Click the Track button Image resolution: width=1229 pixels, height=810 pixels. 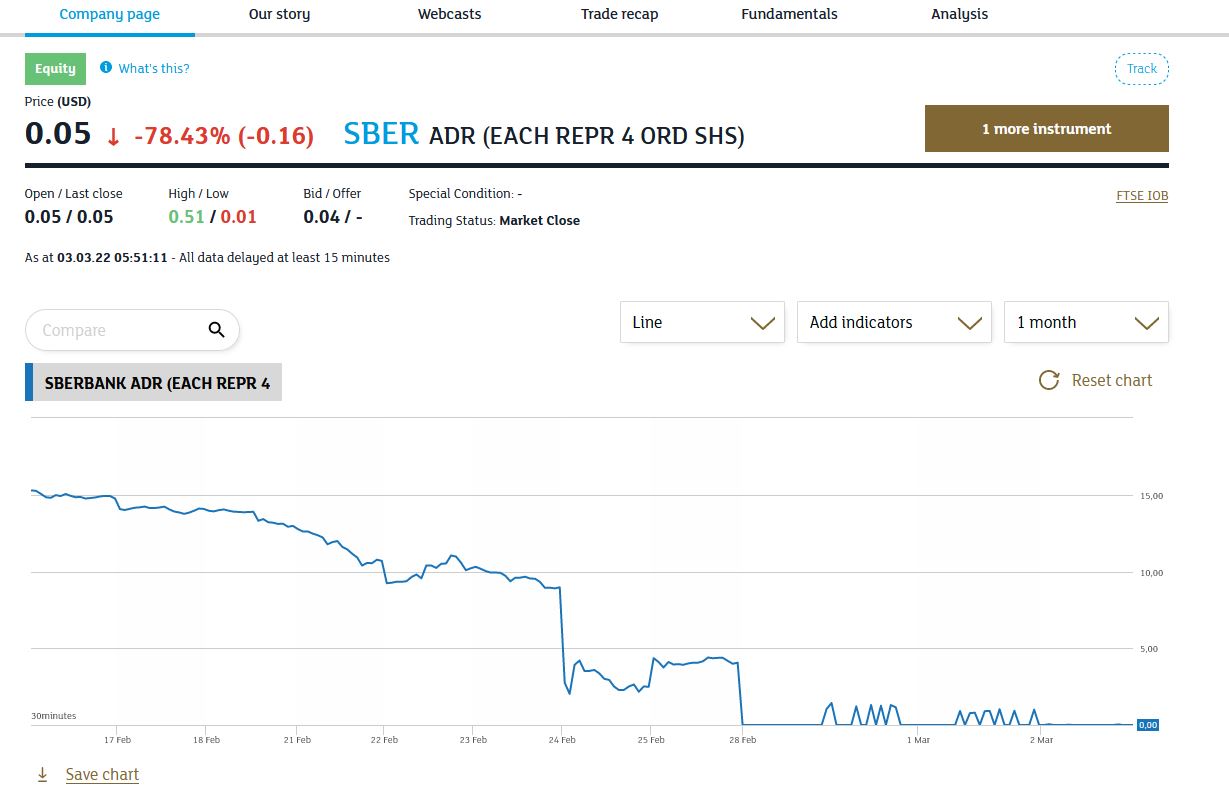point(1142,69)
